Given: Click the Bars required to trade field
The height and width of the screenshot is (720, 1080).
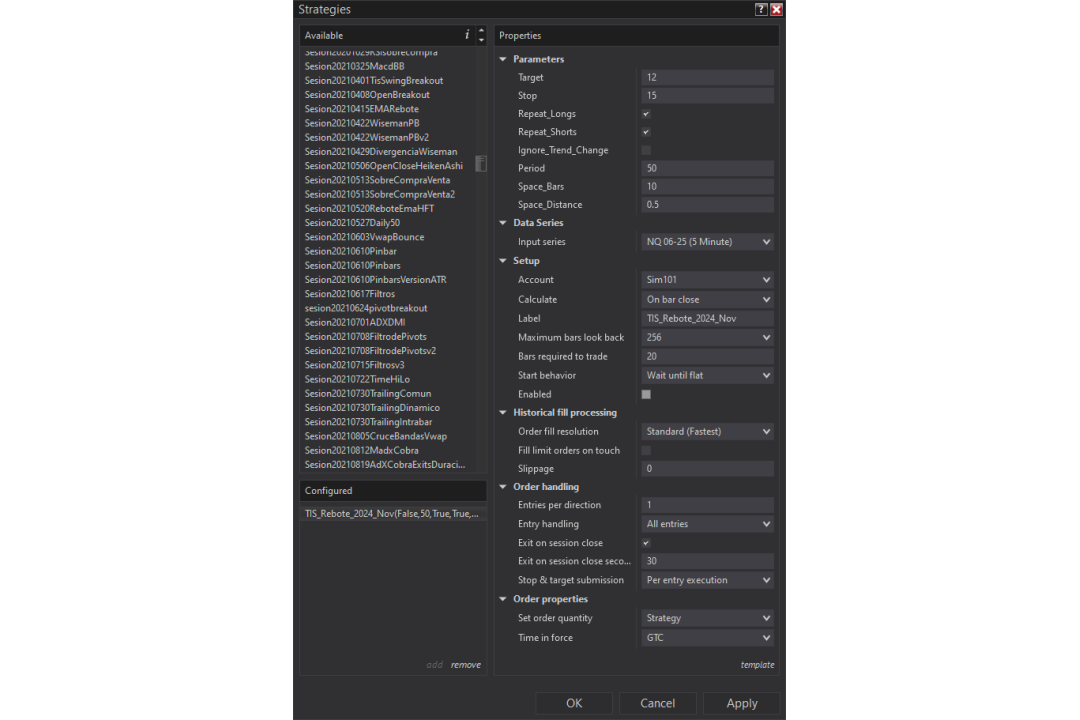Looking at the screenshot, I should [x=707, y=356].
